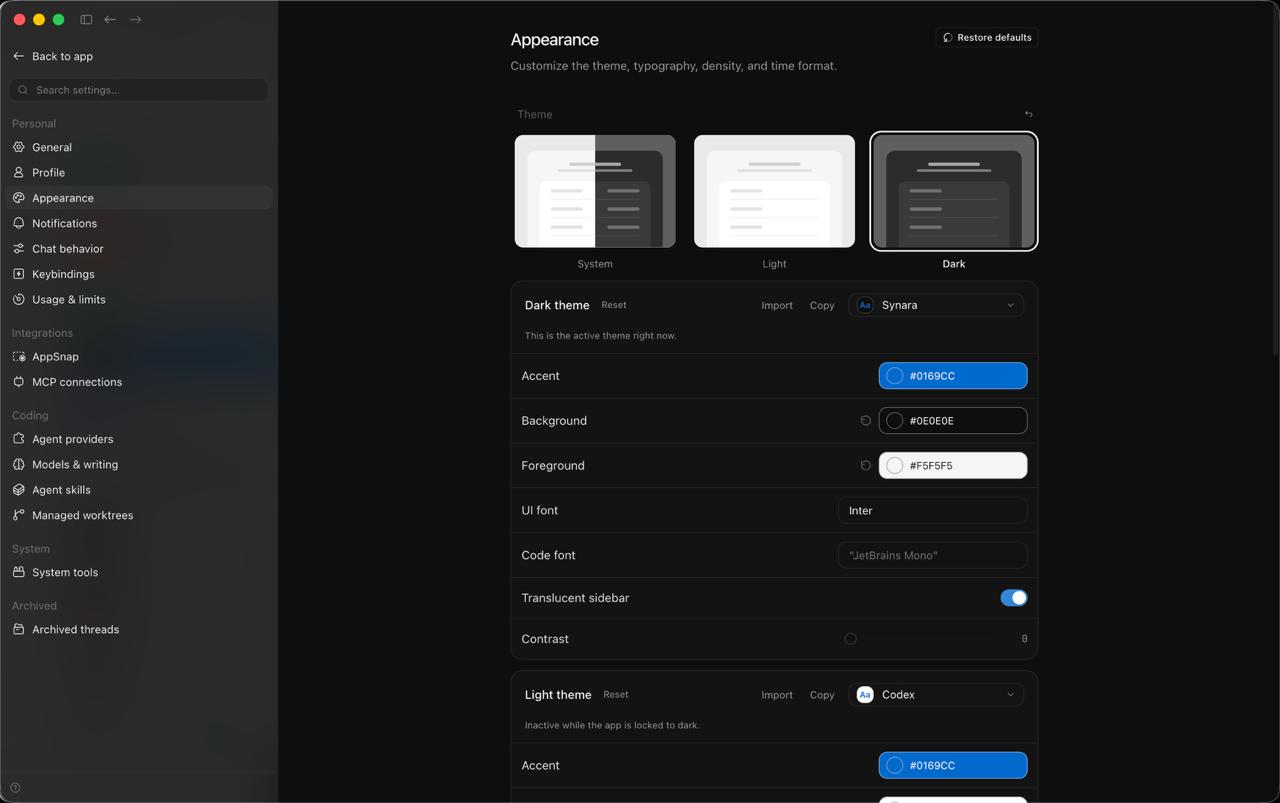Click the palette icon beside Appearance

pos(19,198)
